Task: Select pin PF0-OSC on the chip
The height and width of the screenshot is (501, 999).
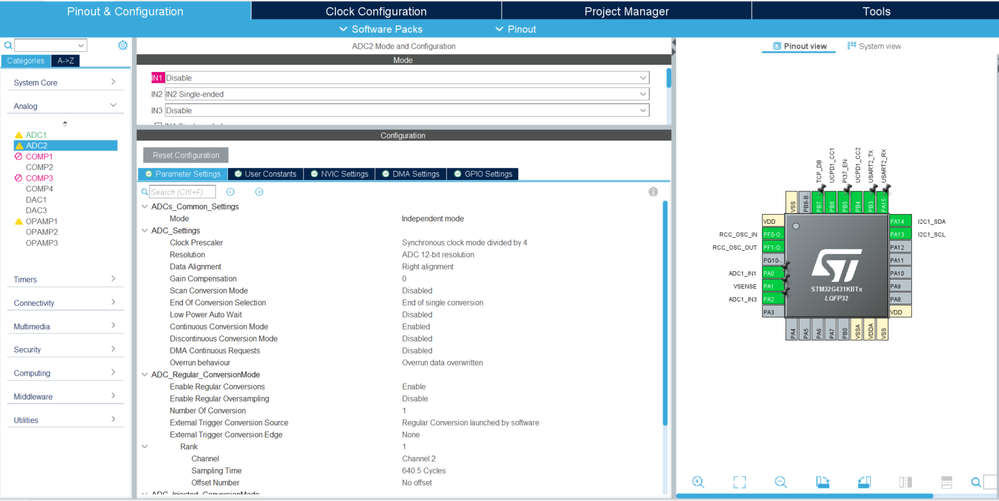Action: pyautogui.click(x=773, y=235)
